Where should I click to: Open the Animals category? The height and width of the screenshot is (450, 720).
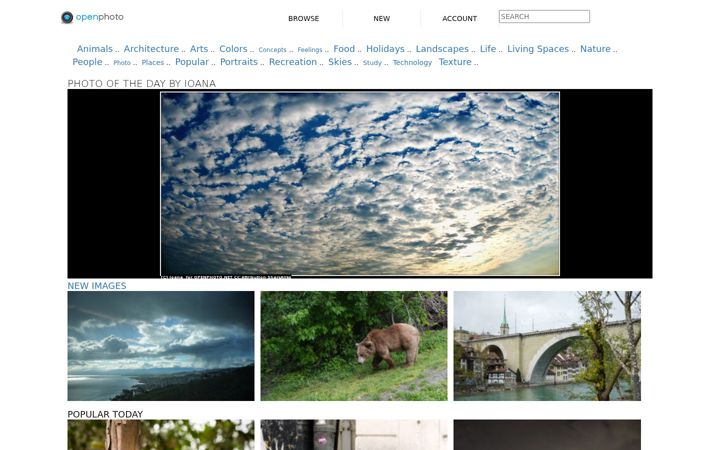pyautogui.click(x=95, y=49)
